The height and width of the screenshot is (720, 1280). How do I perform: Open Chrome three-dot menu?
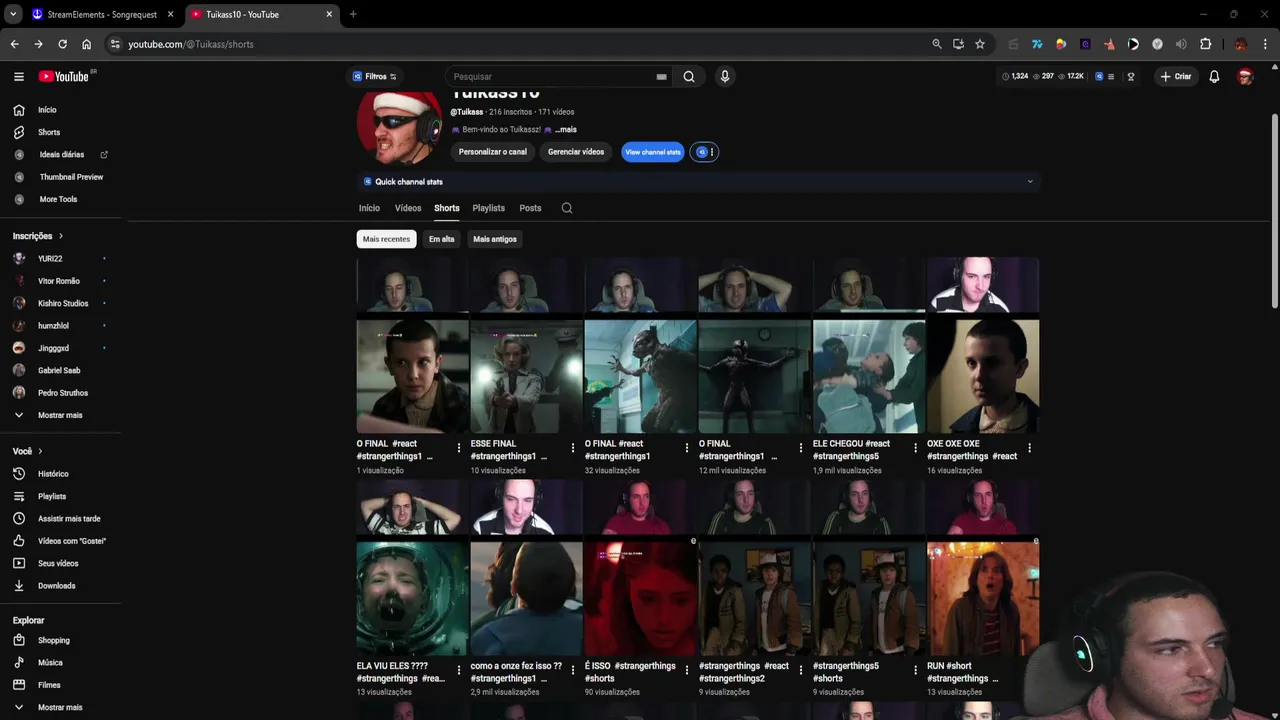coord(1265,44)
